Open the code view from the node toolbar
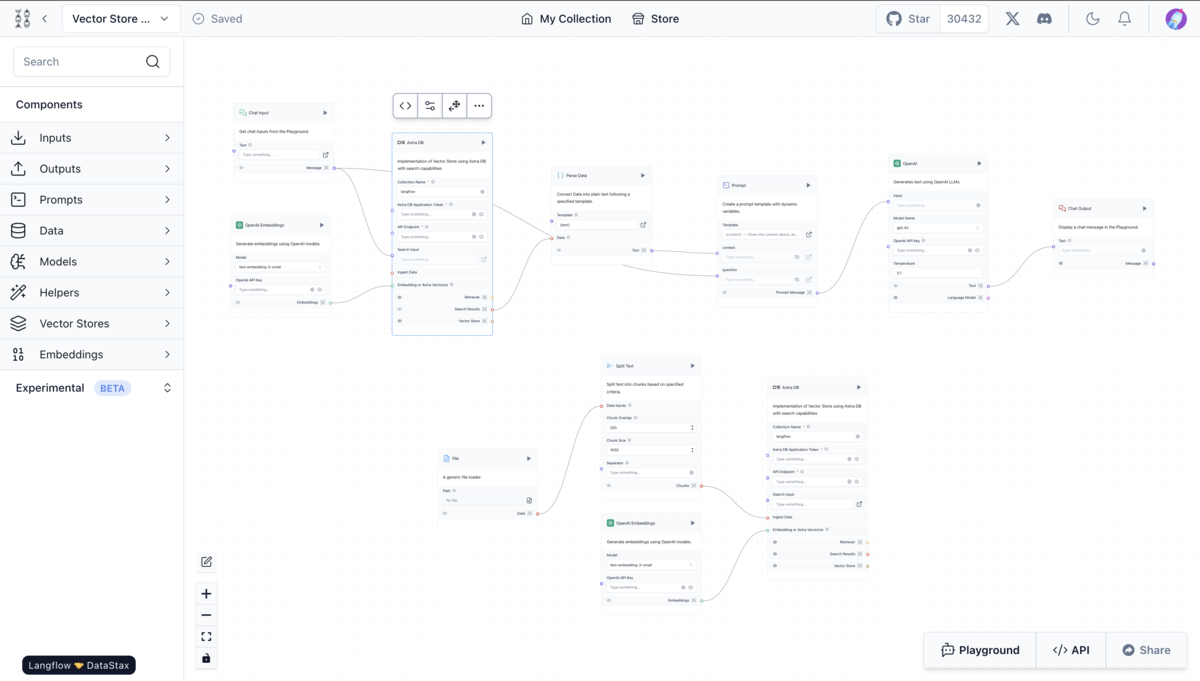The width and height of the screenshot is (1200, 681). (405, 106)
